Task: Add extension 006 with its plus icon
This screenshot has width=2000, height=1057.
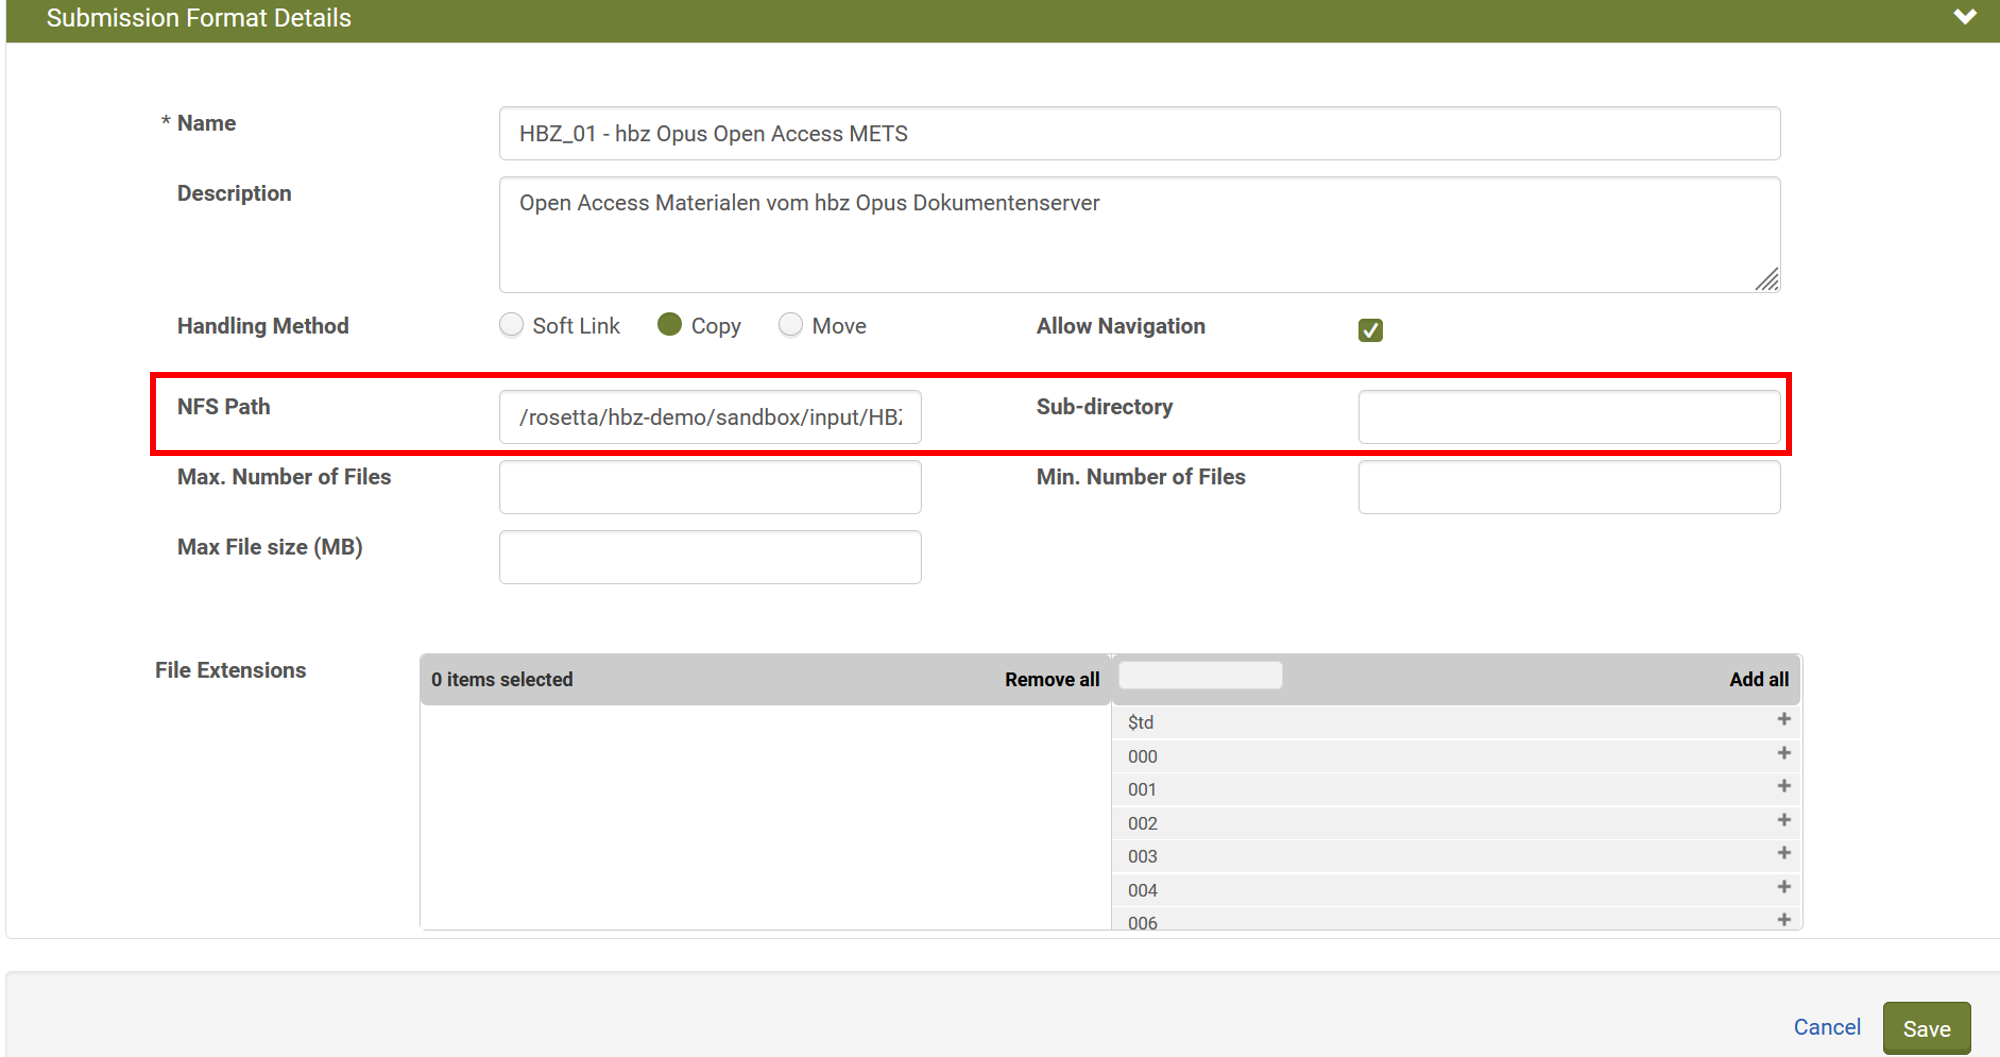Action: click(x=1783, y=920)
